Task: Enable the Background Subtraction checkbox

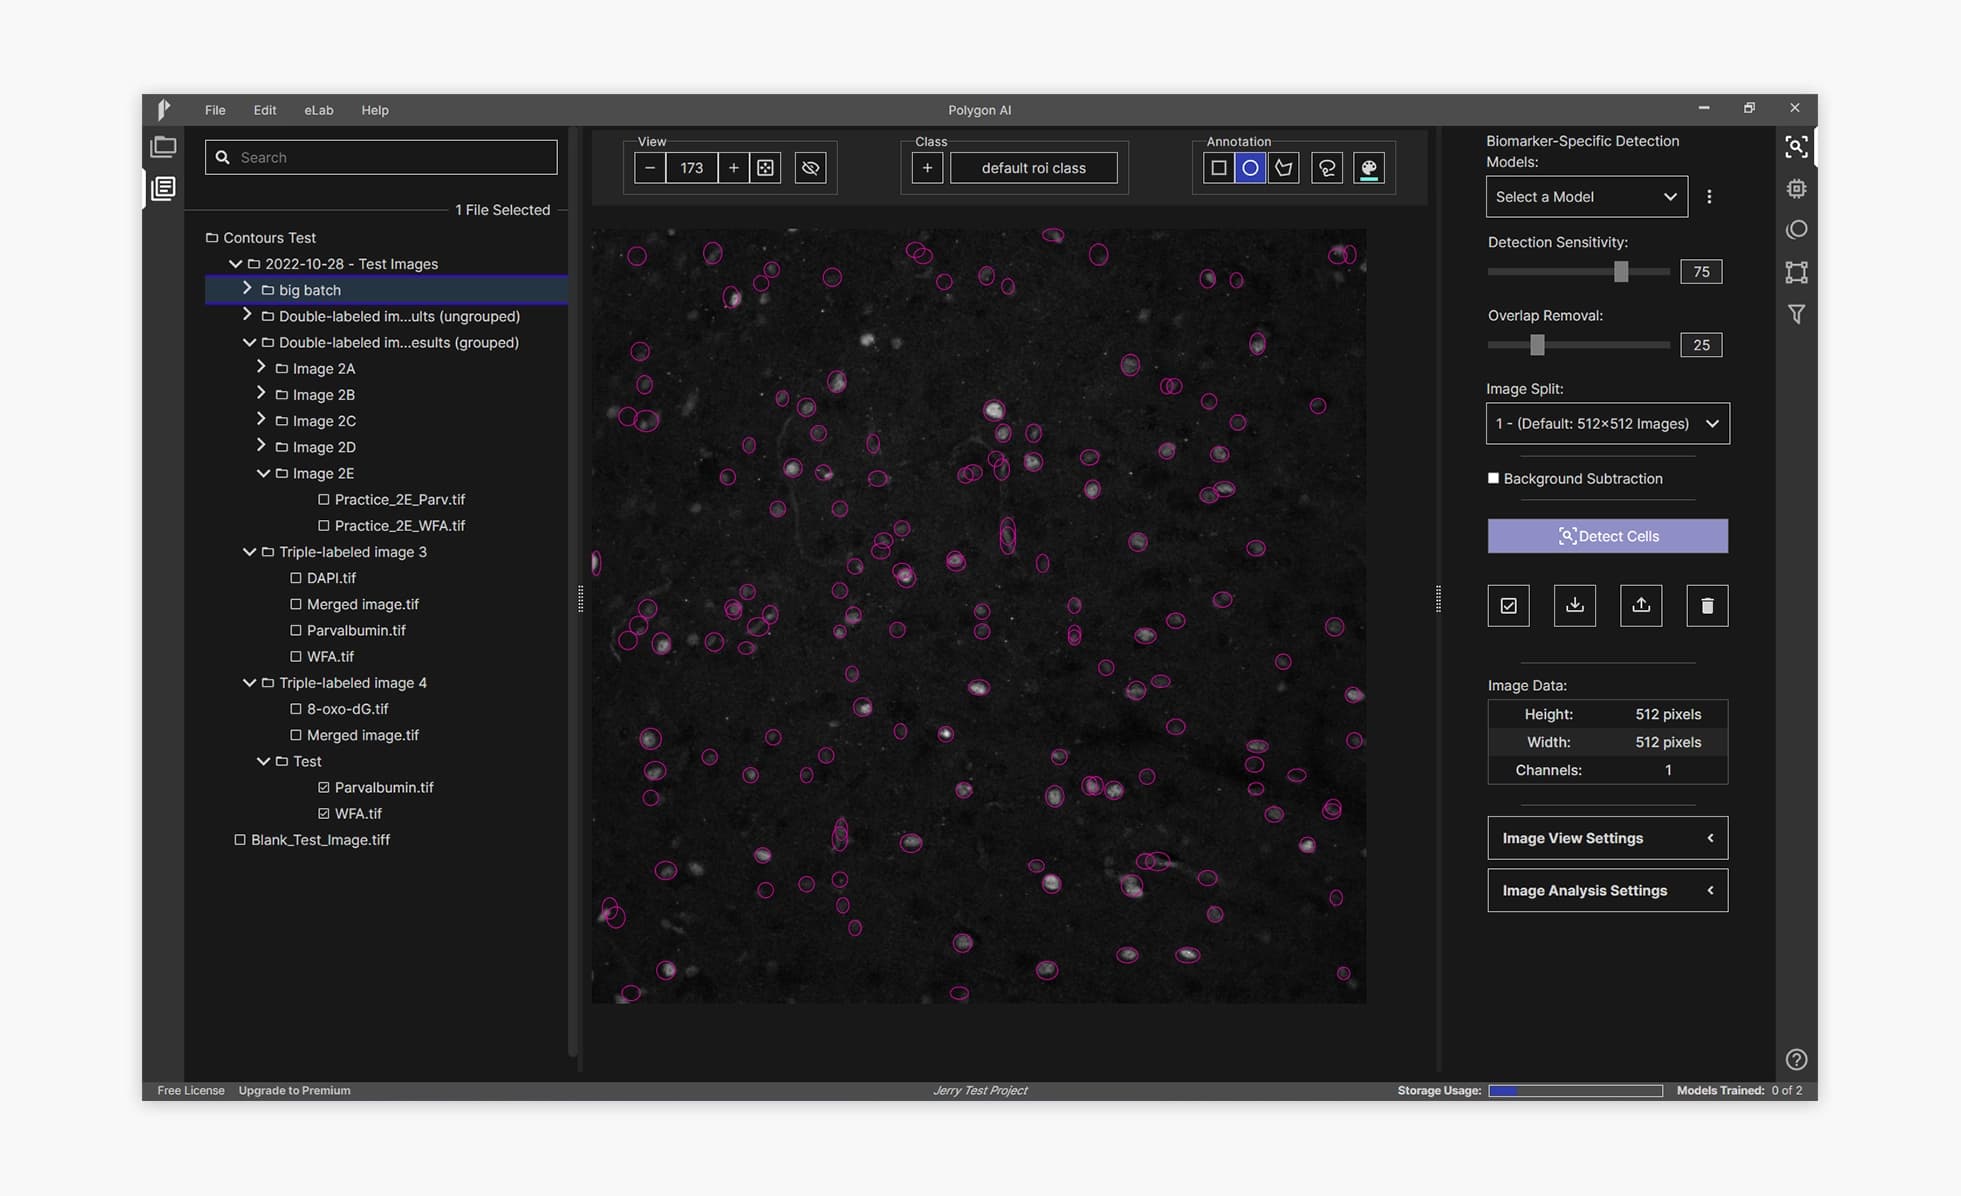Action: 1493,478
